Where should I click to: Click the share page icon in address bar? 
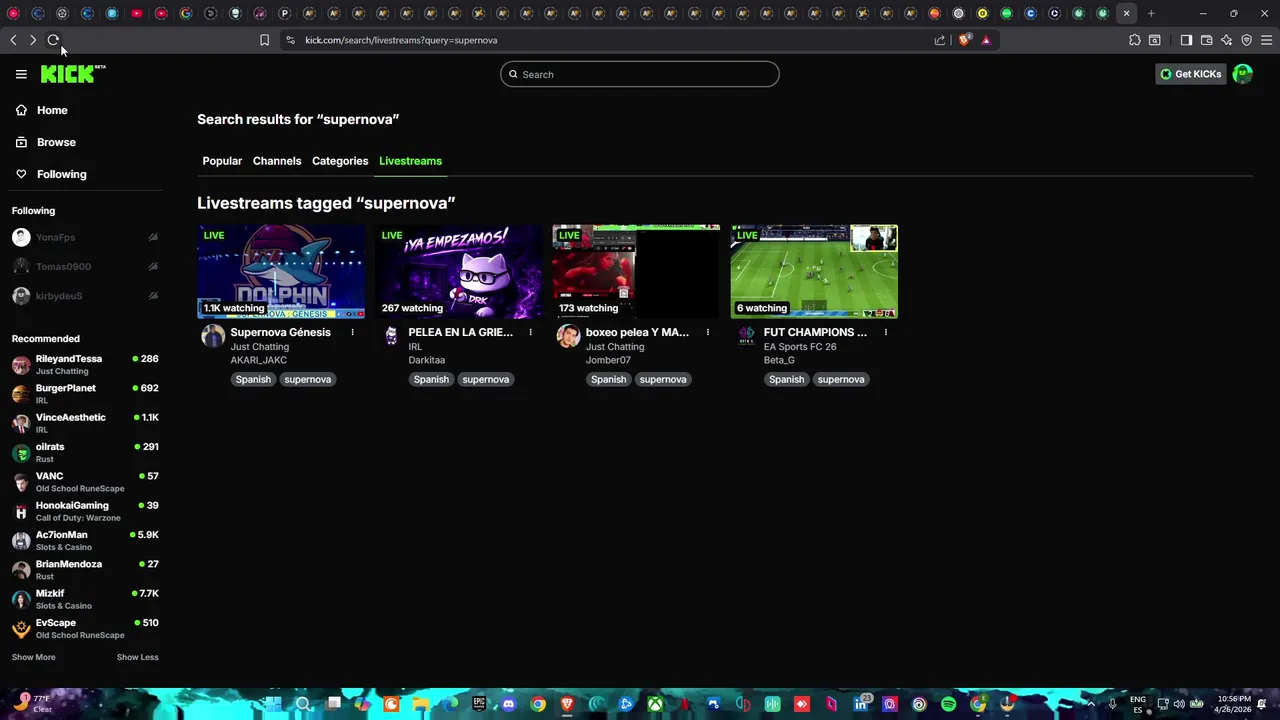coord(940,40)
